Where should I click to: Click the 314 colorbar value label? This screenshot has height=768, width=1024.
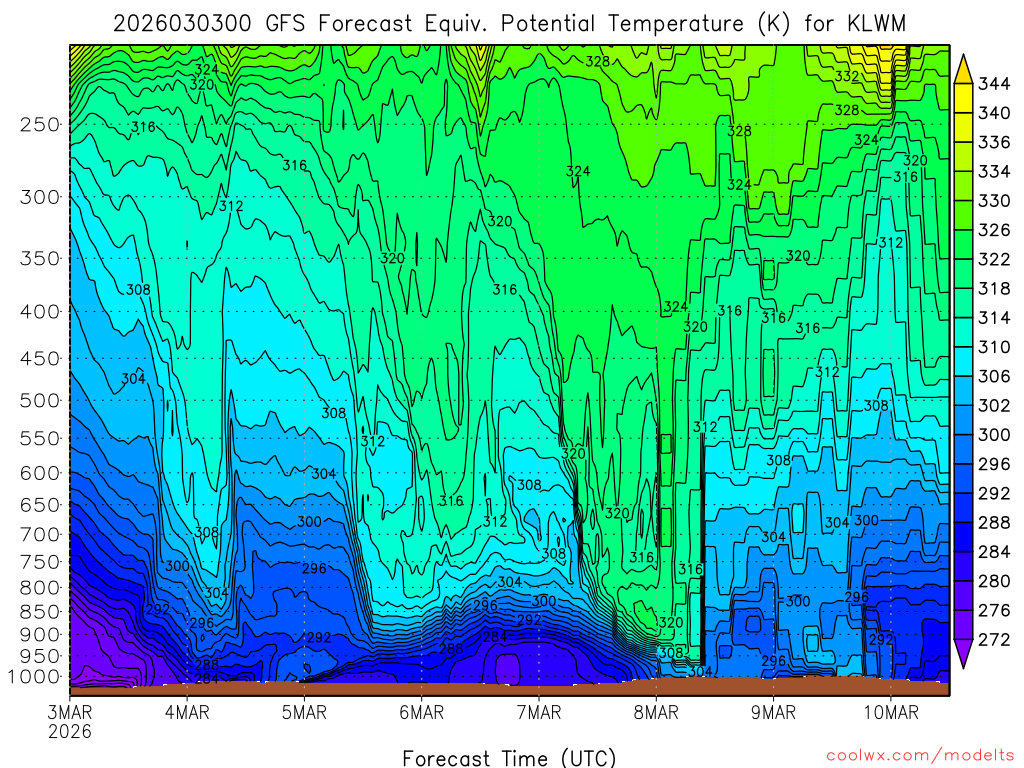(994, 317)
